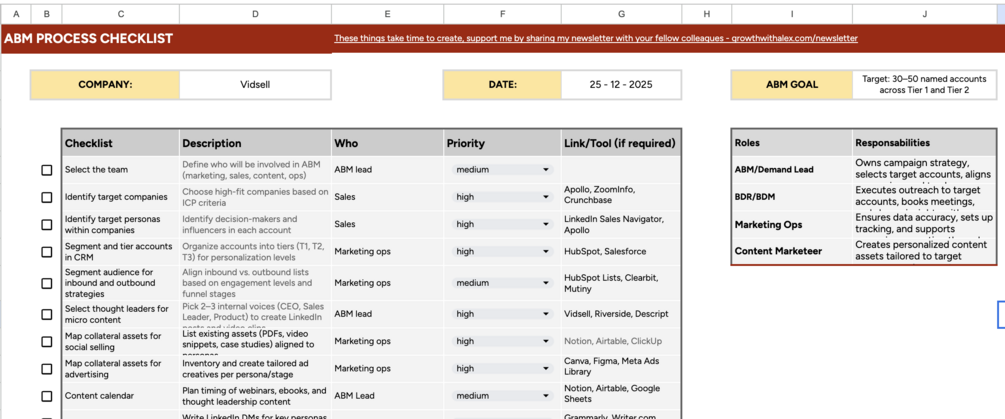Select the Who header cell
The height and width of the screenshot is (419, 1005).
[387, 143]
